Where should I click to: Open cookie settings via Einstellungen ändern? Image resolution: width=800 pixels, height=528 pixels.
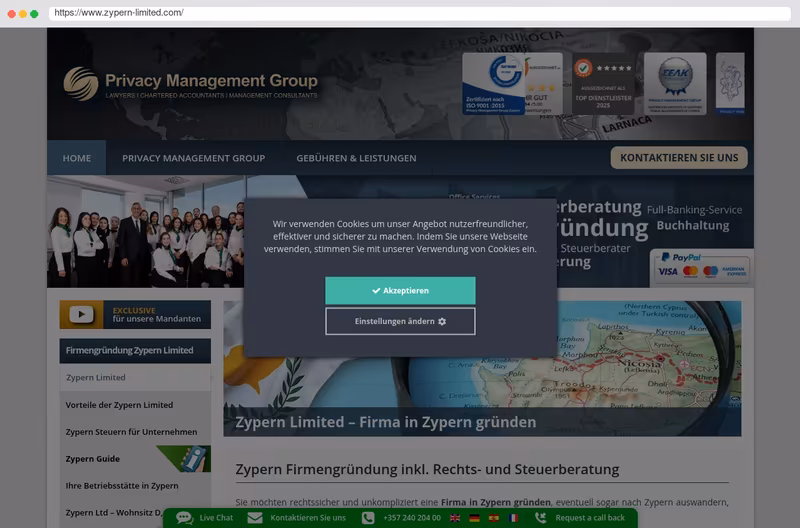pos(400,321)
